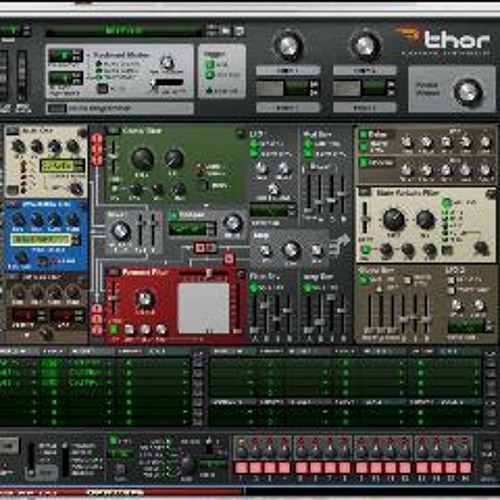Screen dimensions: 500x500
Task: Open the Formant Filter type selector arrow
Action: [113, 272]
